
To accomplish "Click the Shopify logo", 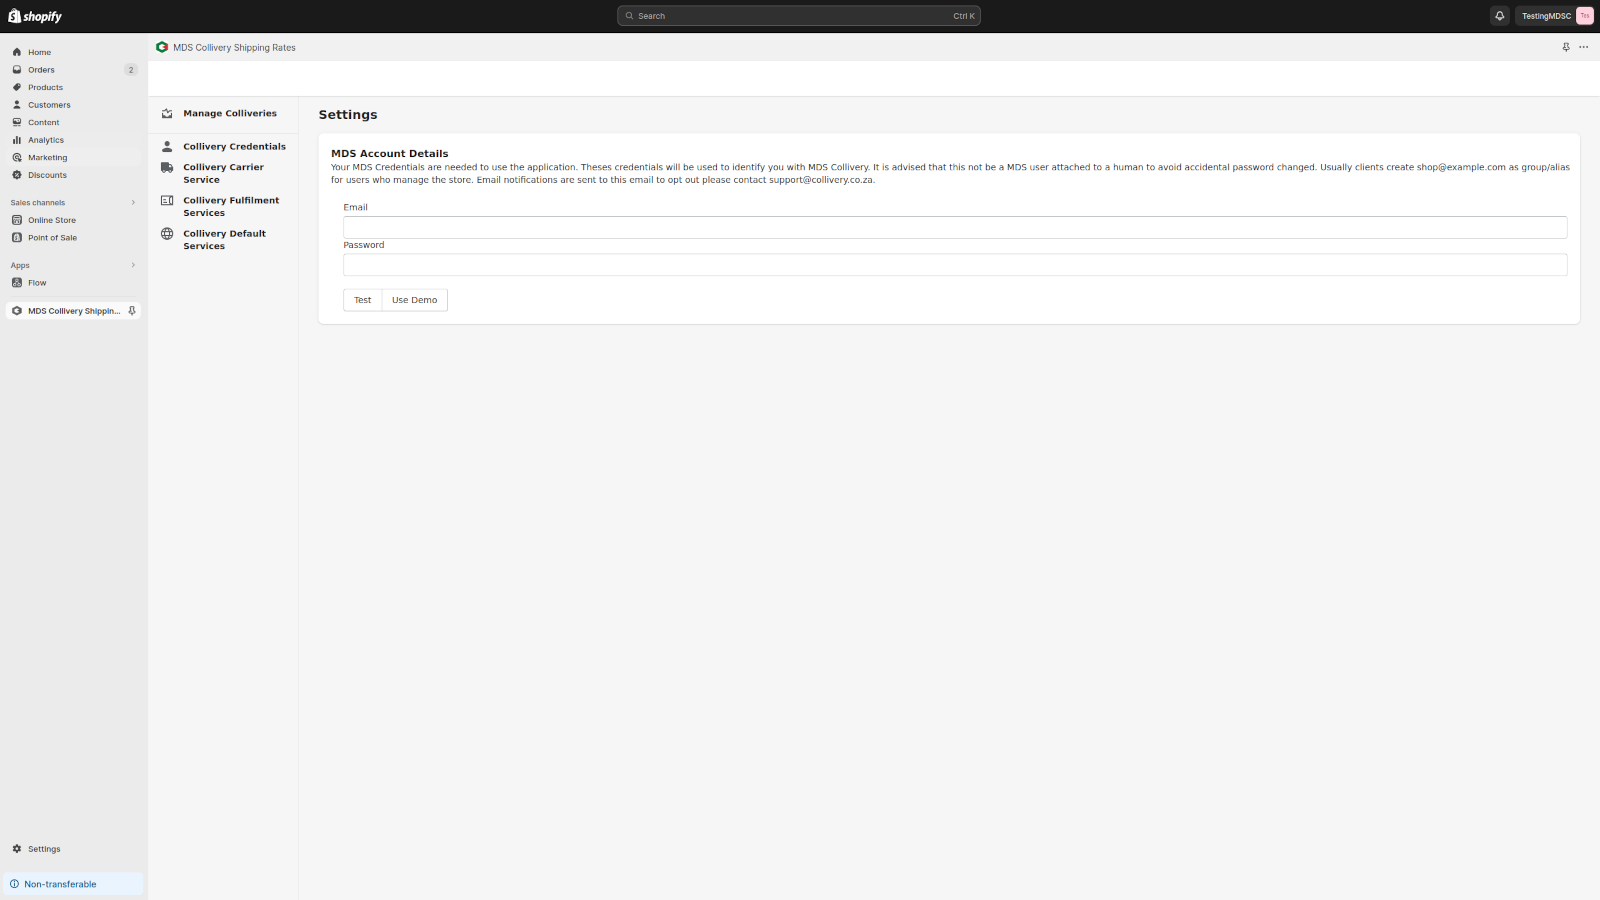I will tap(35, 16).
